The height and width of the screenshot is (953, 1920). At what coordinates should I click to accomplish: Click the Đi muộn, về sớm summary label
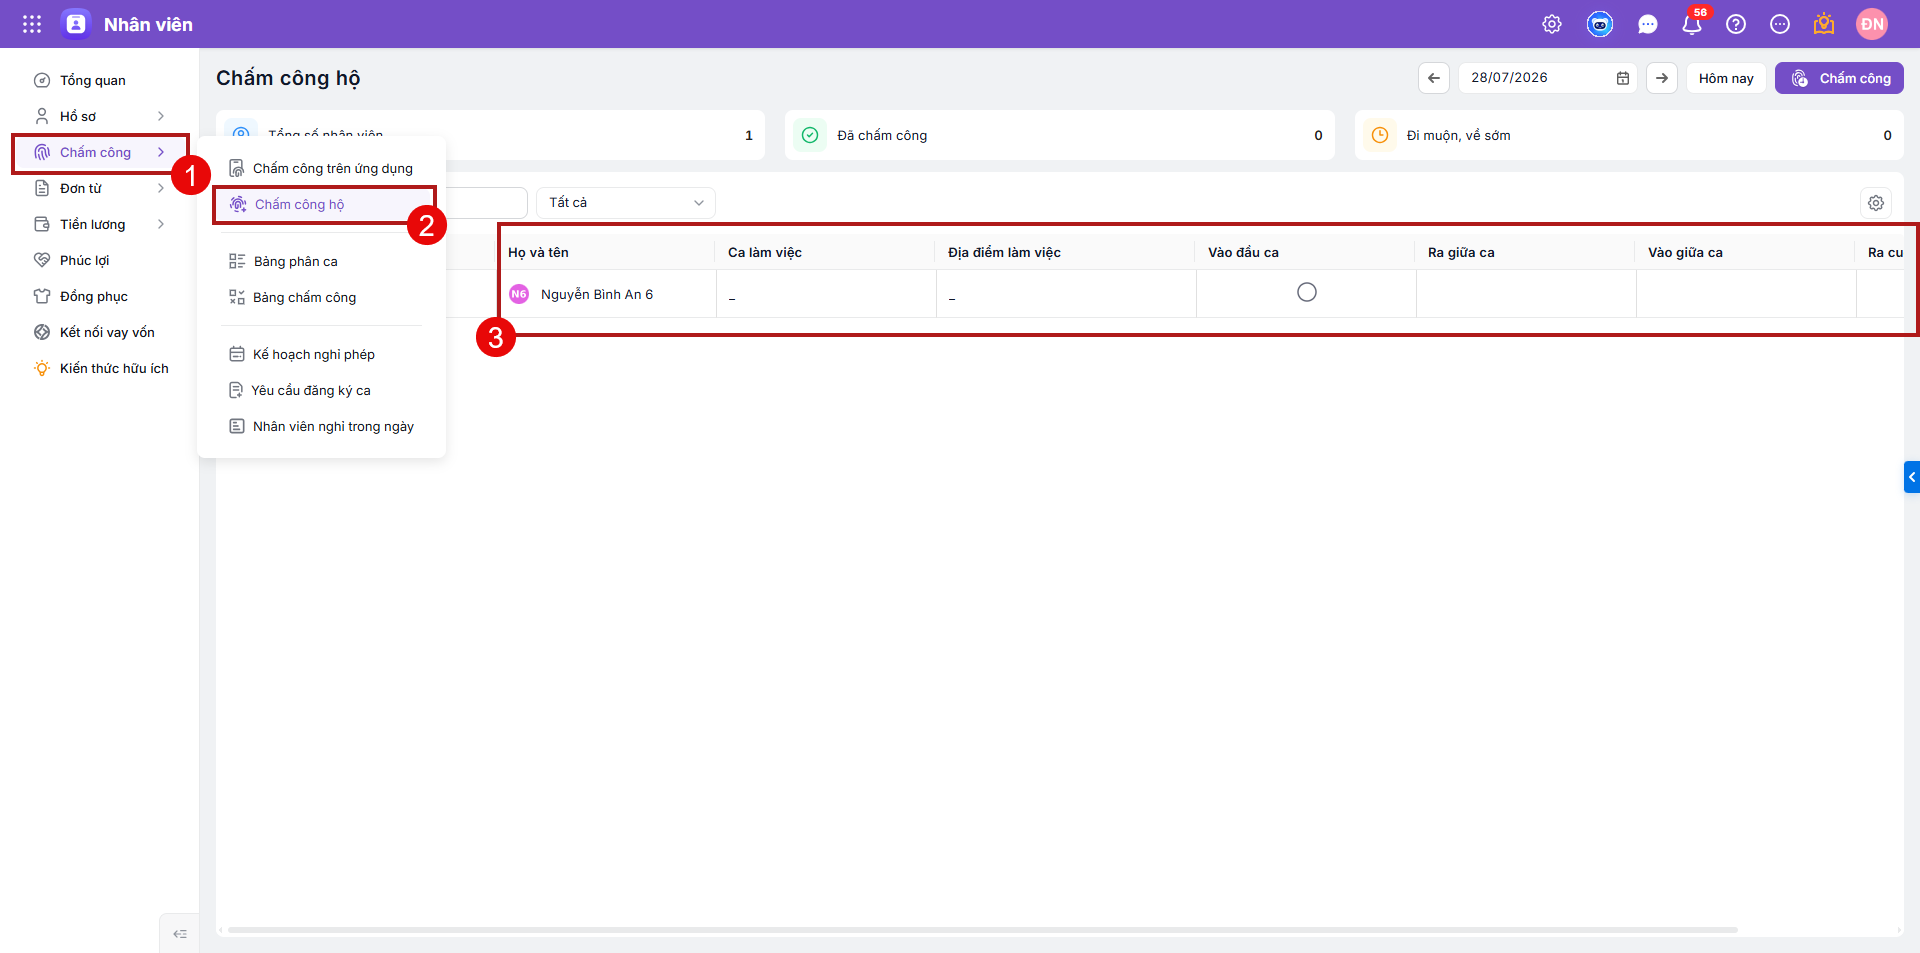(1458, 135)
